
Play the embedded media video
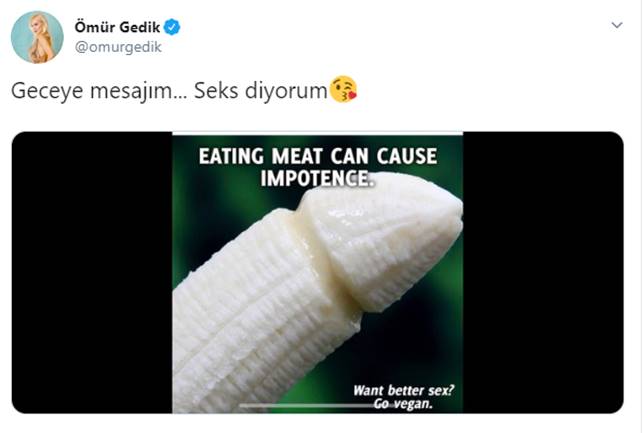point(317,273)
